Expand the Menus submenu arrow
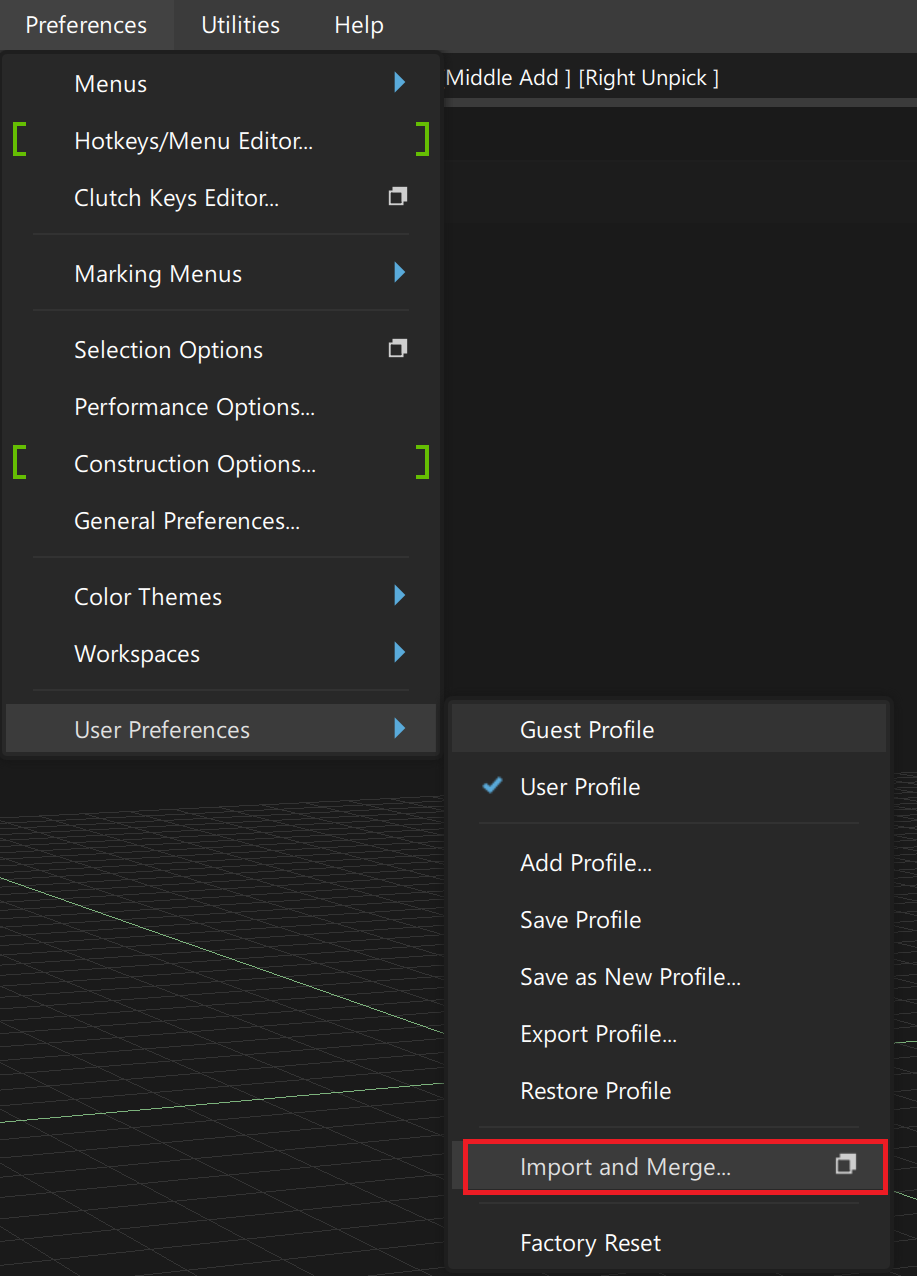The height and width of the screenshot is (1276, 917). [x=400, y=83]
